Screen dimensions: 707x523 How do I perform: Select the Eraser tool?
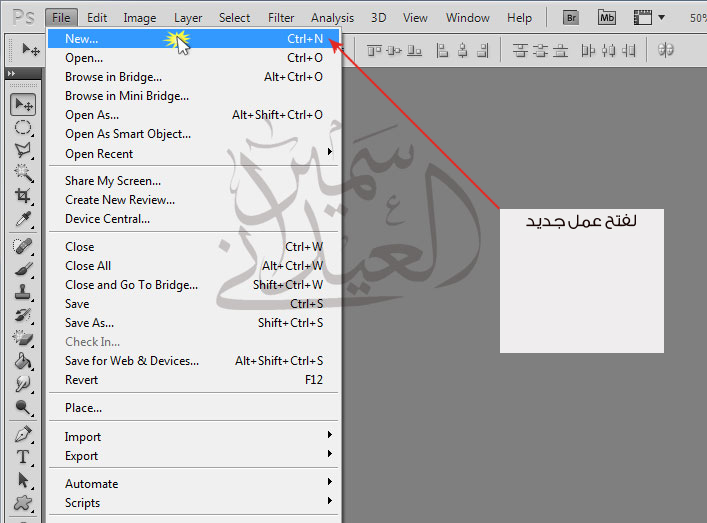[x=23, y=338]
